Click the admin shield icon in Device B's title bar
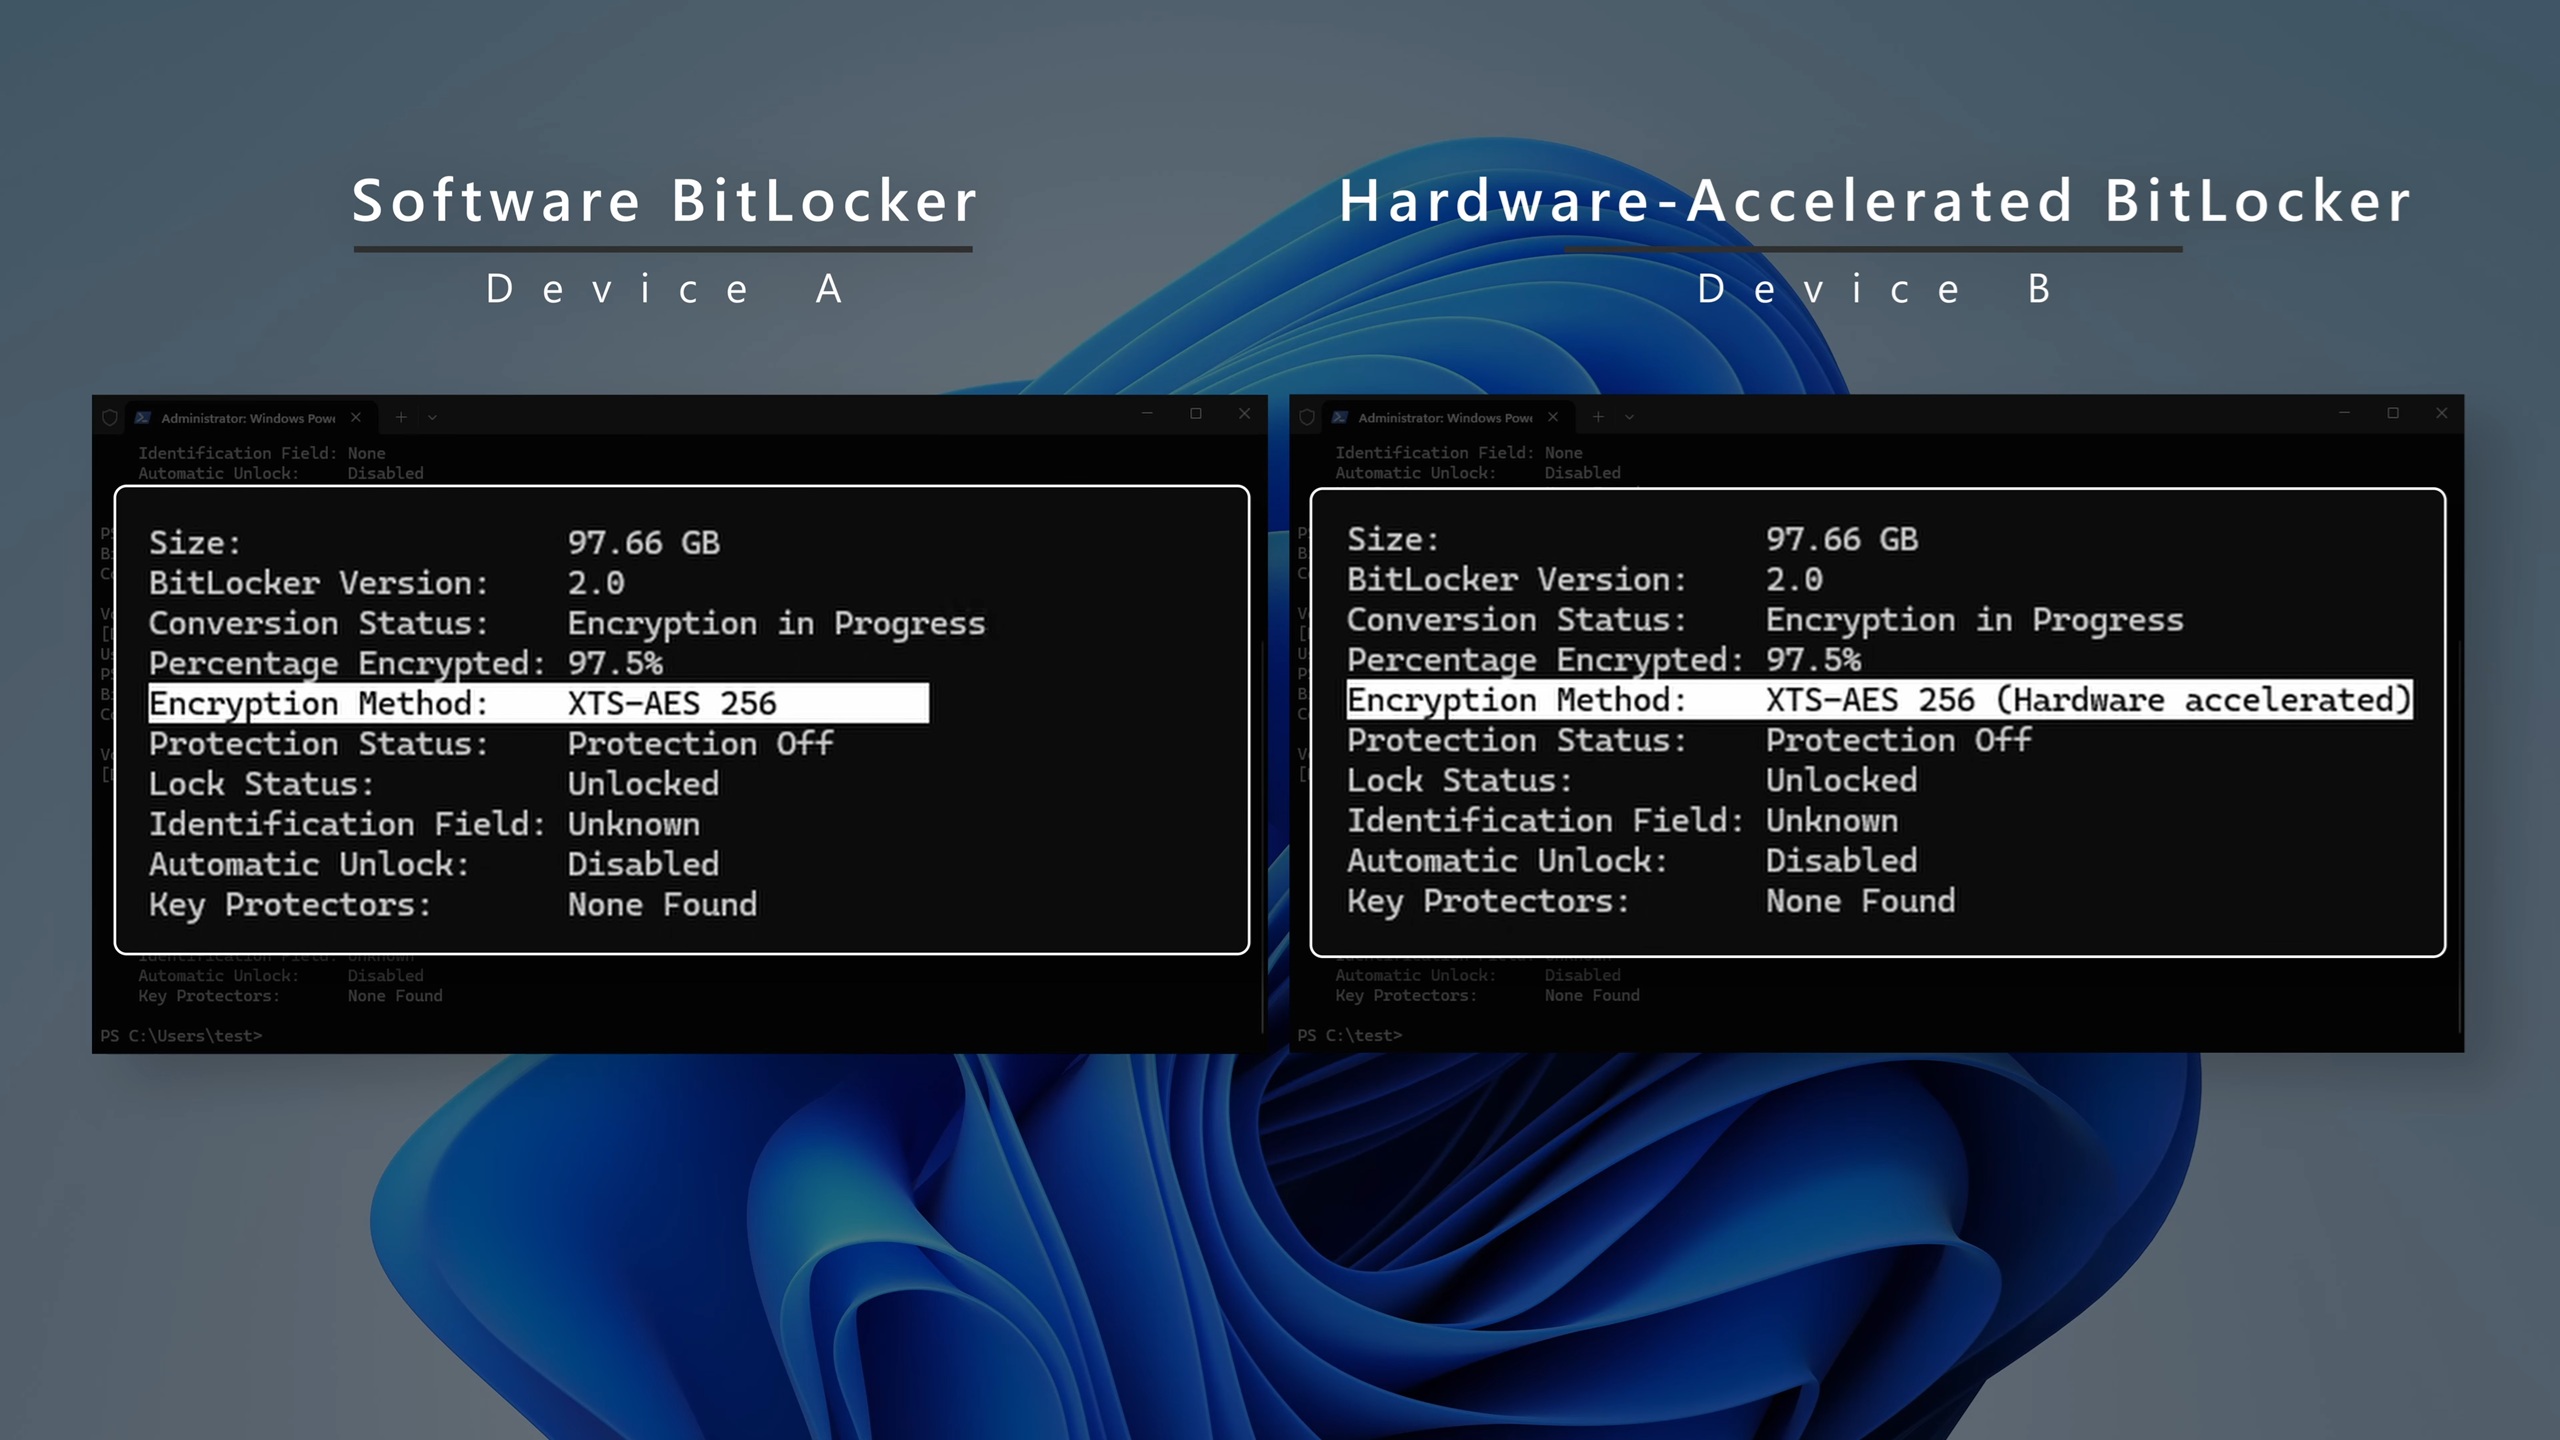2560x1440 pixels. 1308,417
